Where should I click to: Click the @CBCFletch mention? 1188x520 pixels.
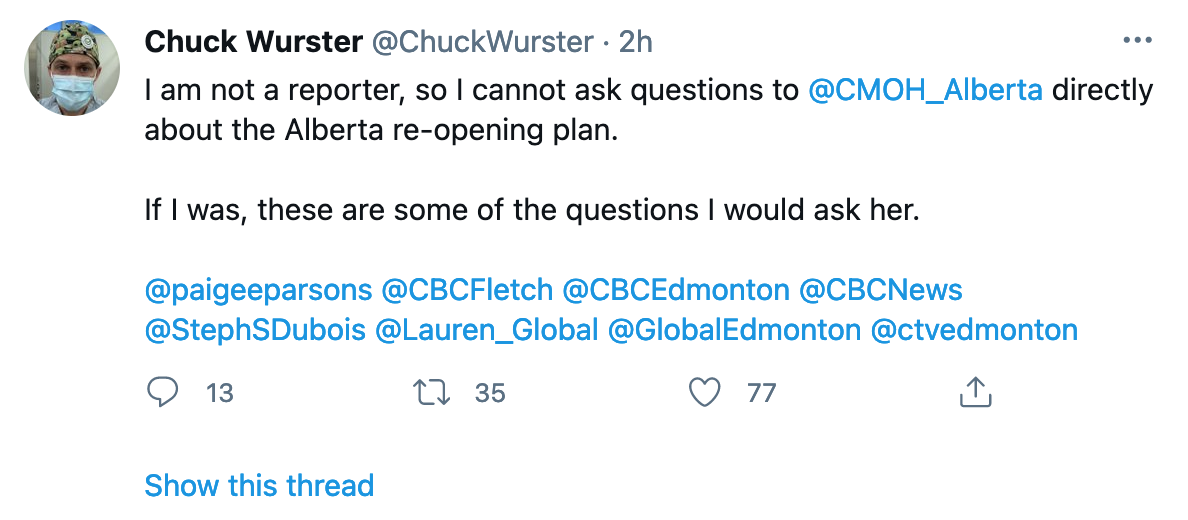[x=467, y=291]
